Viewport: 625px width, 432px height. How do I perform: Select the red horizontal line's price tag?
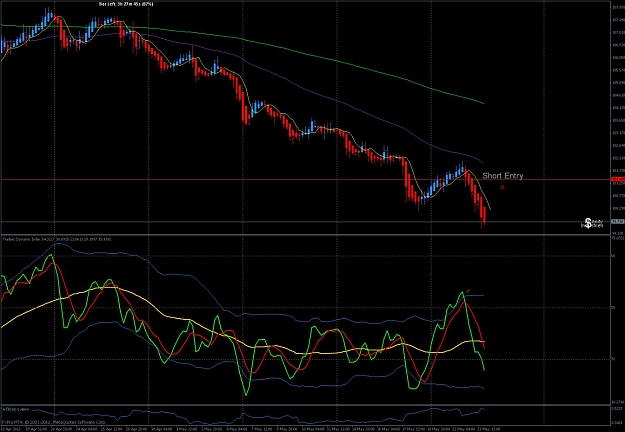tap(618, 179)
